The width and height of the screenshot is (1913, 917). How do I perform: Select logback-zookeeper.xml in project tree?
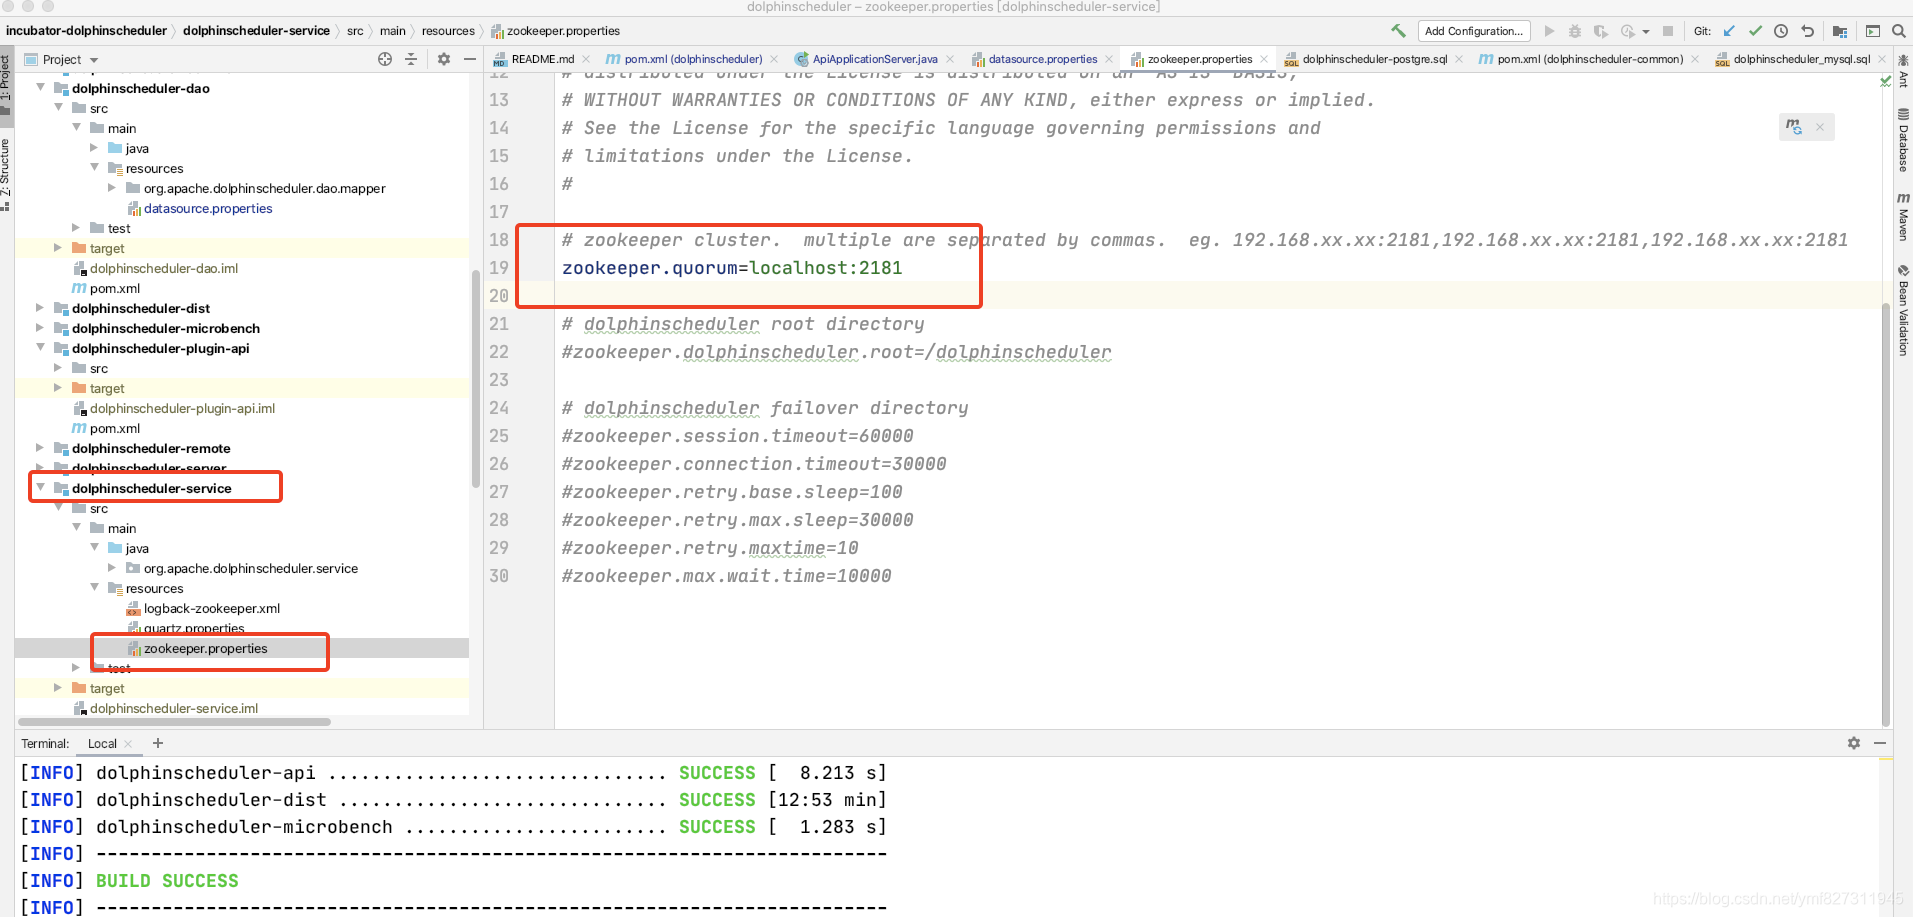coord(212,608)
